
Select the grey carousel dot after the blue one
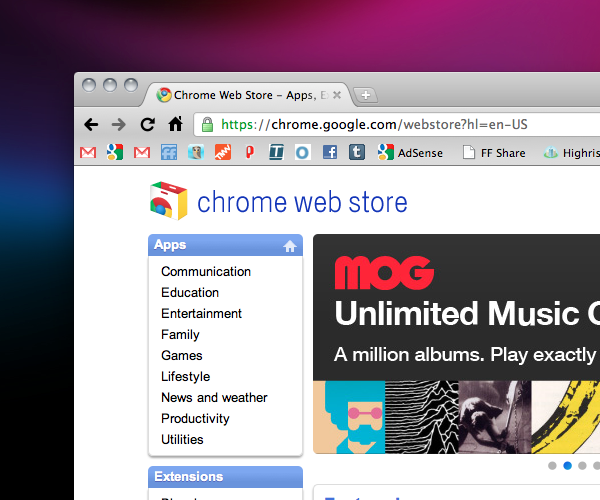(582, 466)
